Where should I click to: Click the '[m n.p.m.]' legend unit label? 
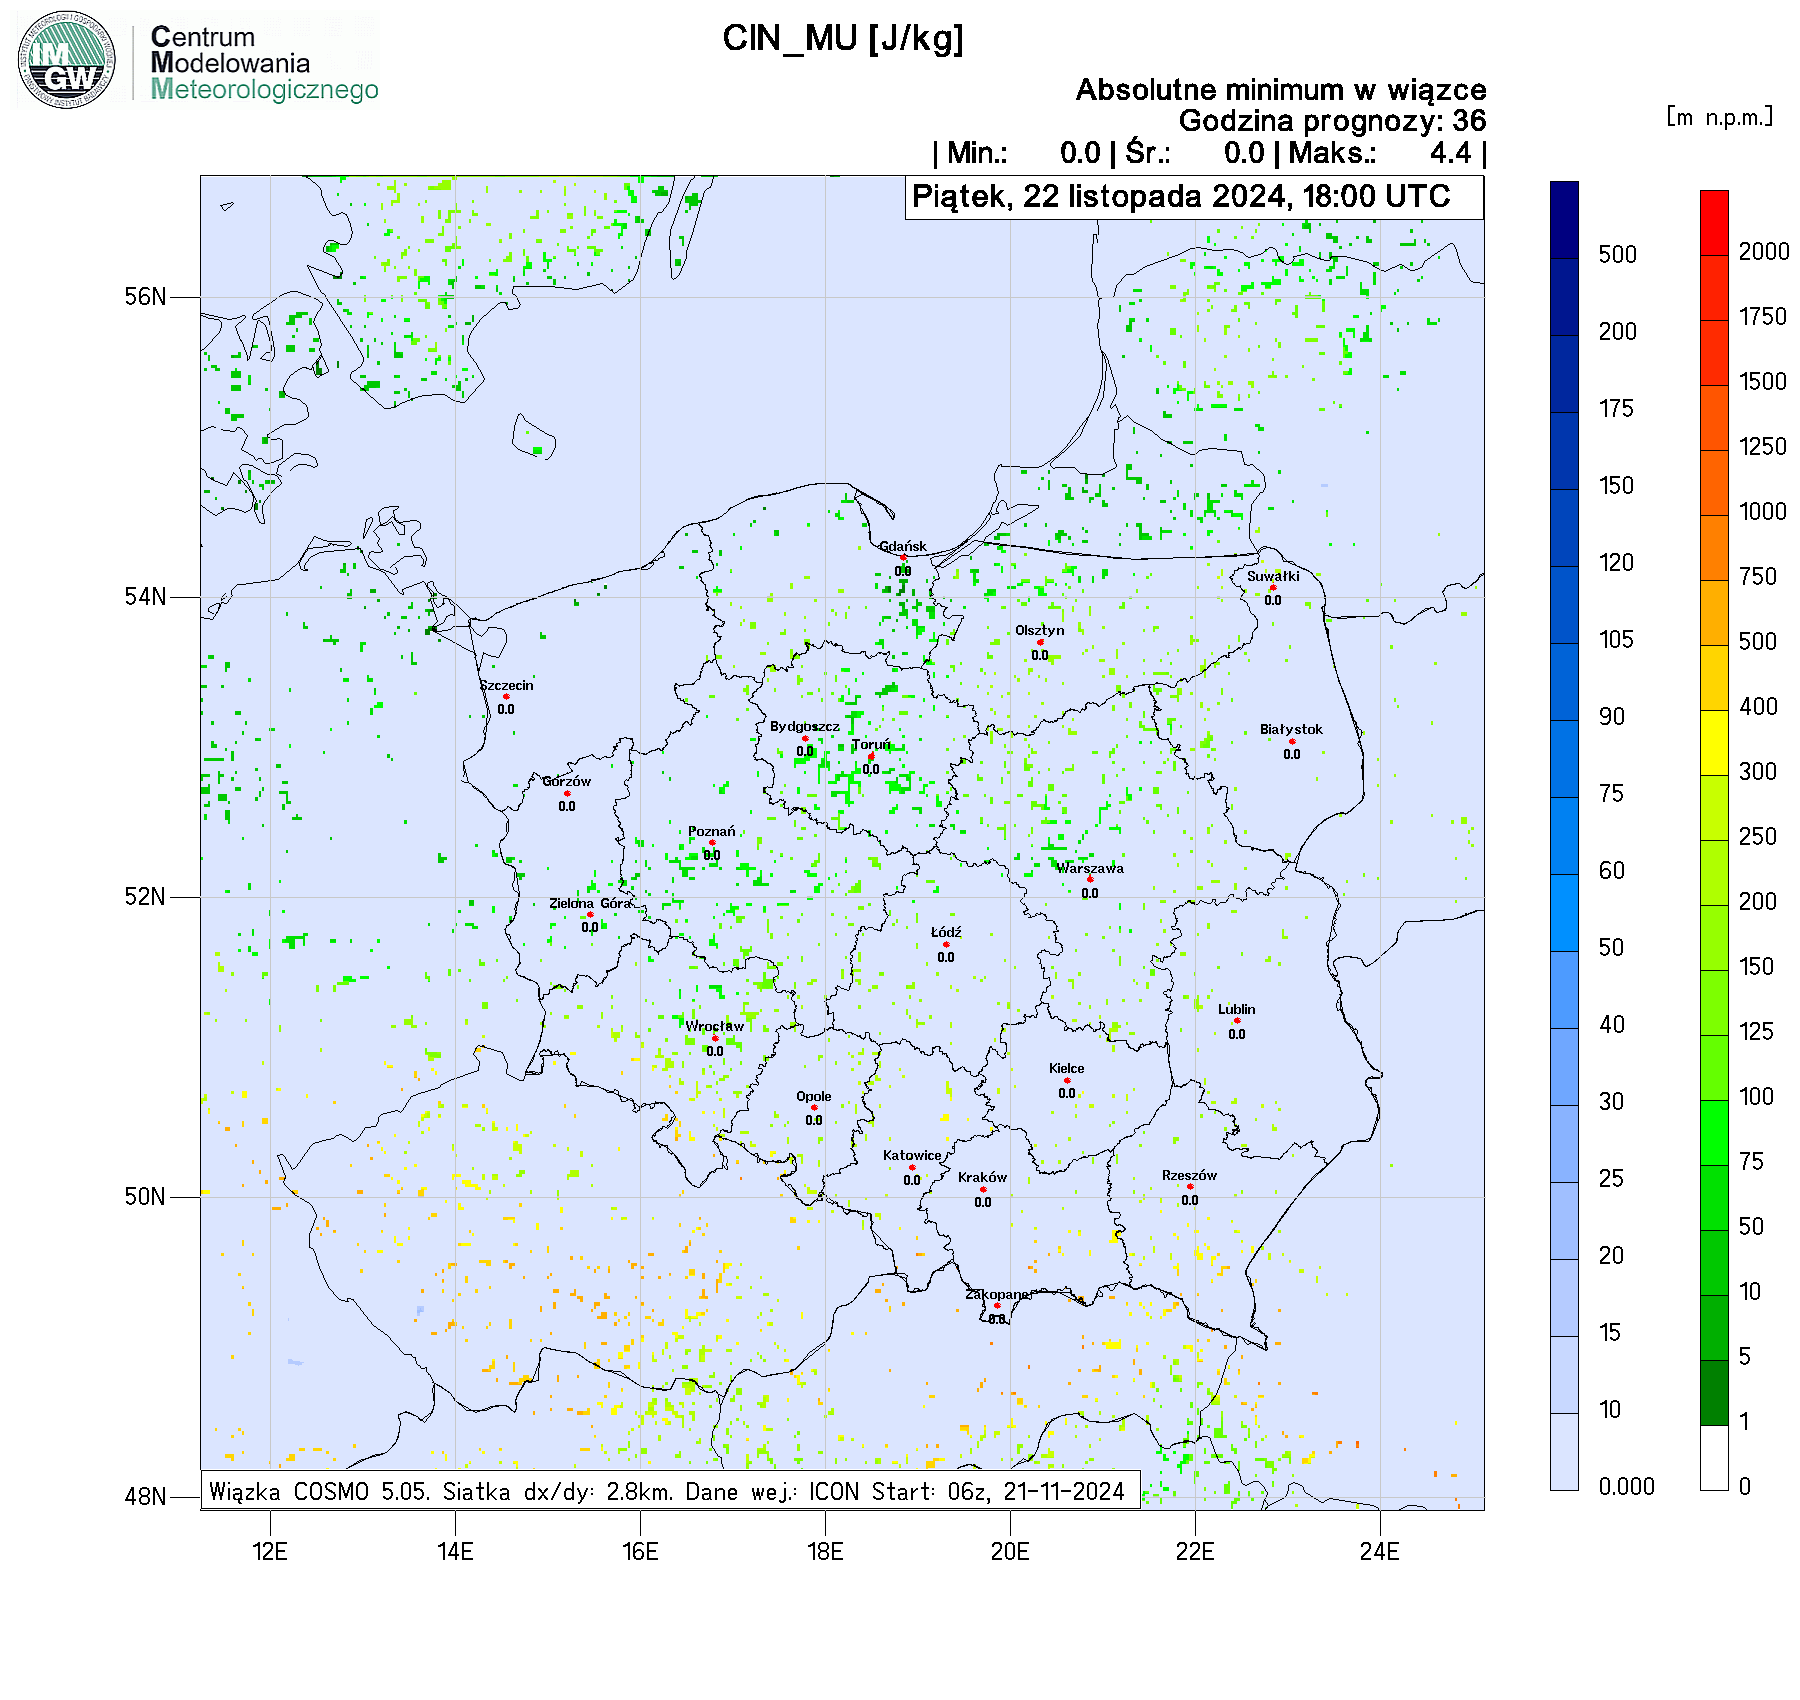(1720, 117)
